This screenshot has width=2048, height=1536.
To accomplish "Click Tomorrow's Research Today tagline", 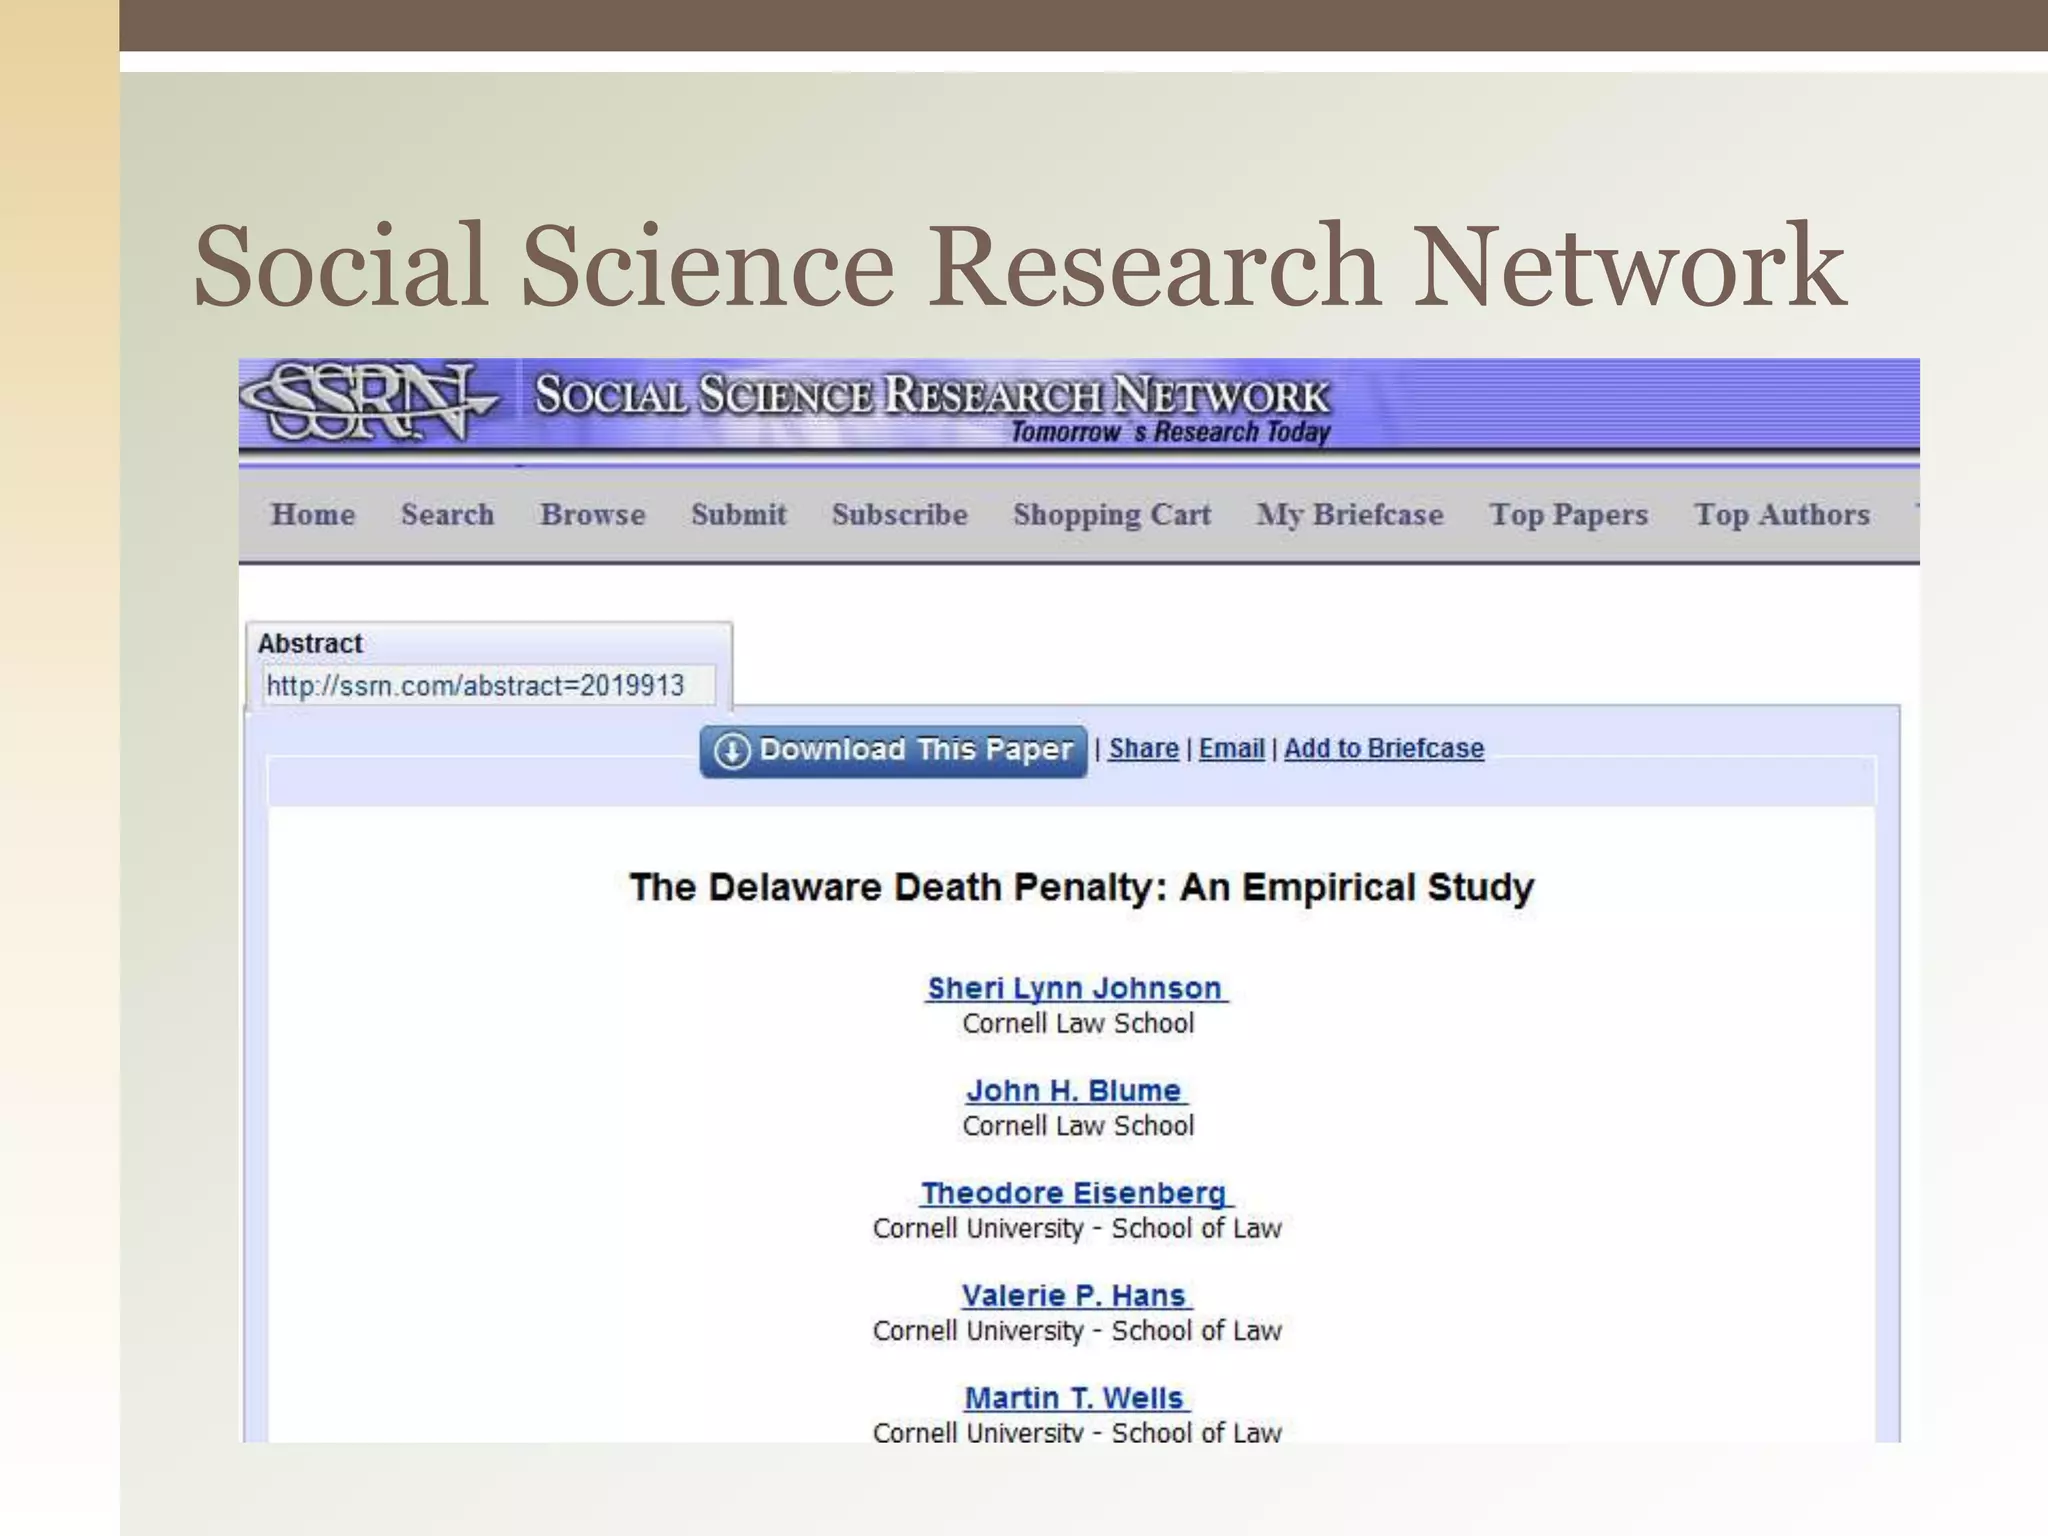I will pos(1170,432).
